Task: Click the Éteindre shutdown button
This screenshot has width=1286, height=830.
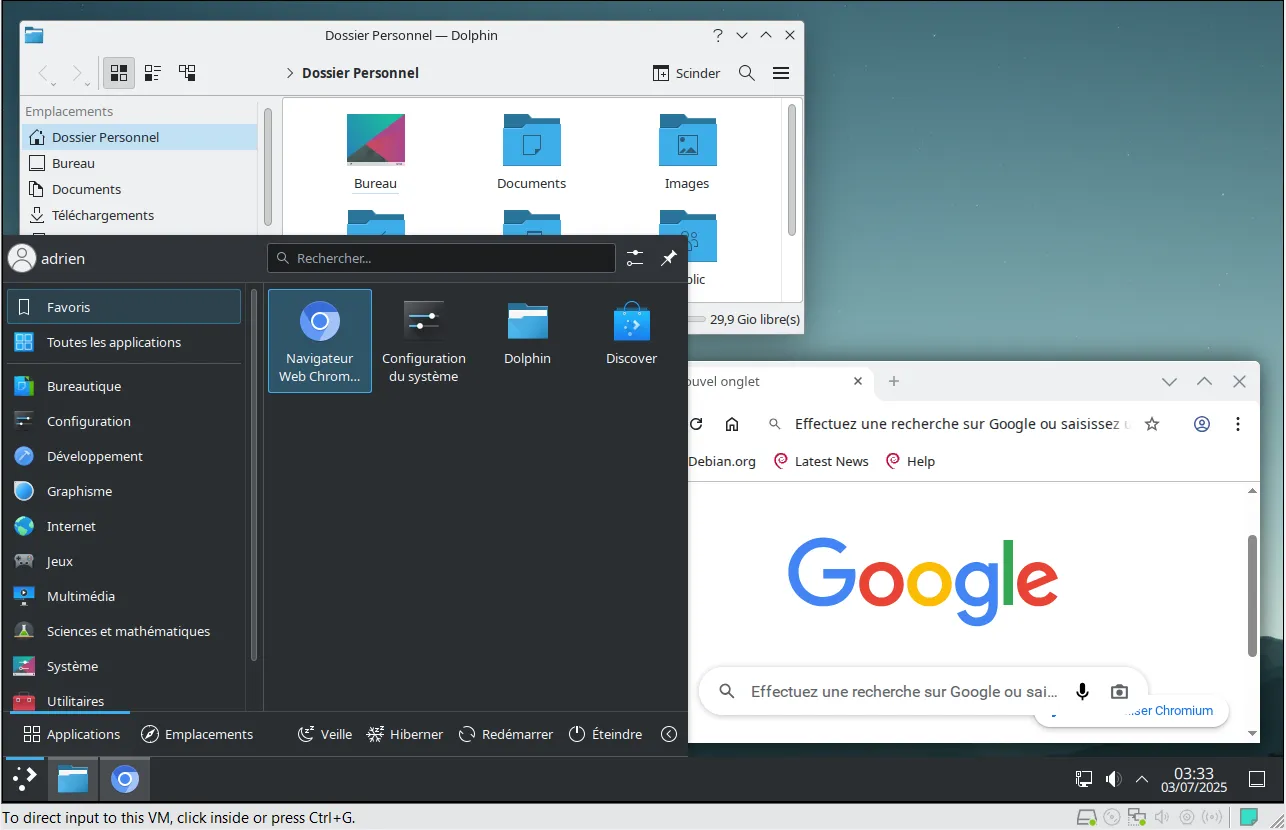Action: 606,734
